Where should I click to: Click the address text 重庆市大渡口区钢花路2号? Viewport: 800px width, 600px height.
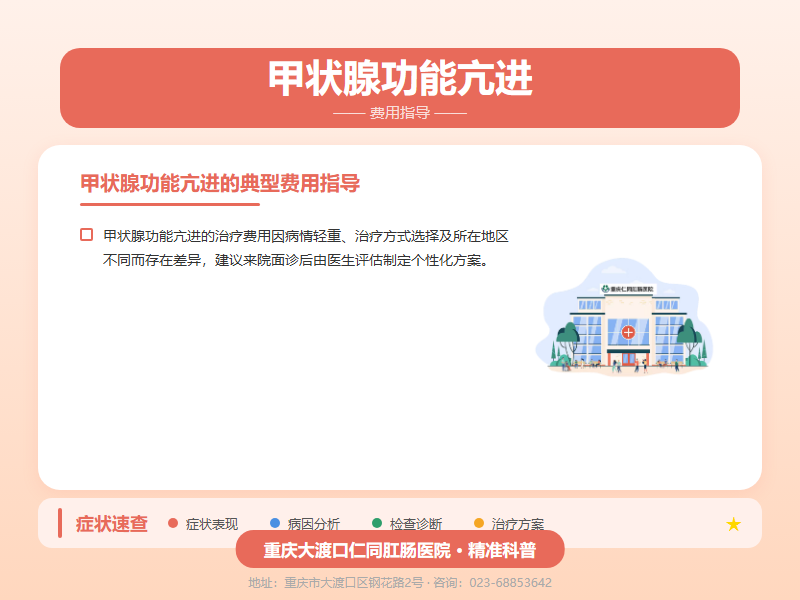[x=354, y=583]
